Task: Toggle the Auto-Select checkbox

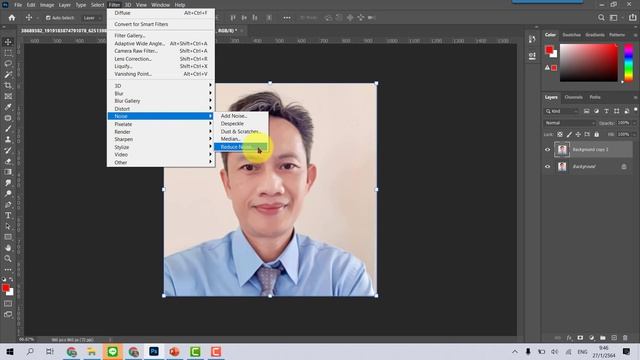Action: coord(48,18)
